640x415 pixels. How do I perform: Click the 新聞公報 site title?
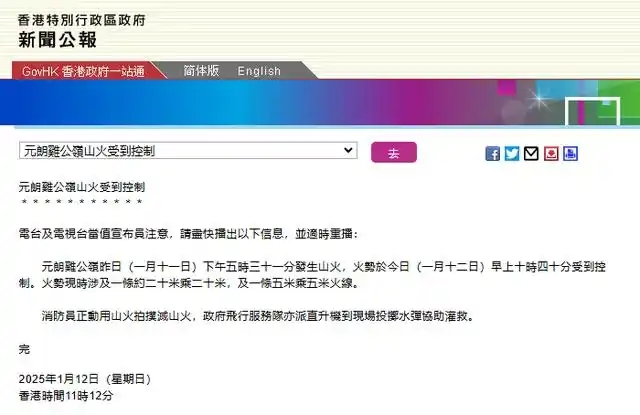pyautogui.click(x=58, y=40)
